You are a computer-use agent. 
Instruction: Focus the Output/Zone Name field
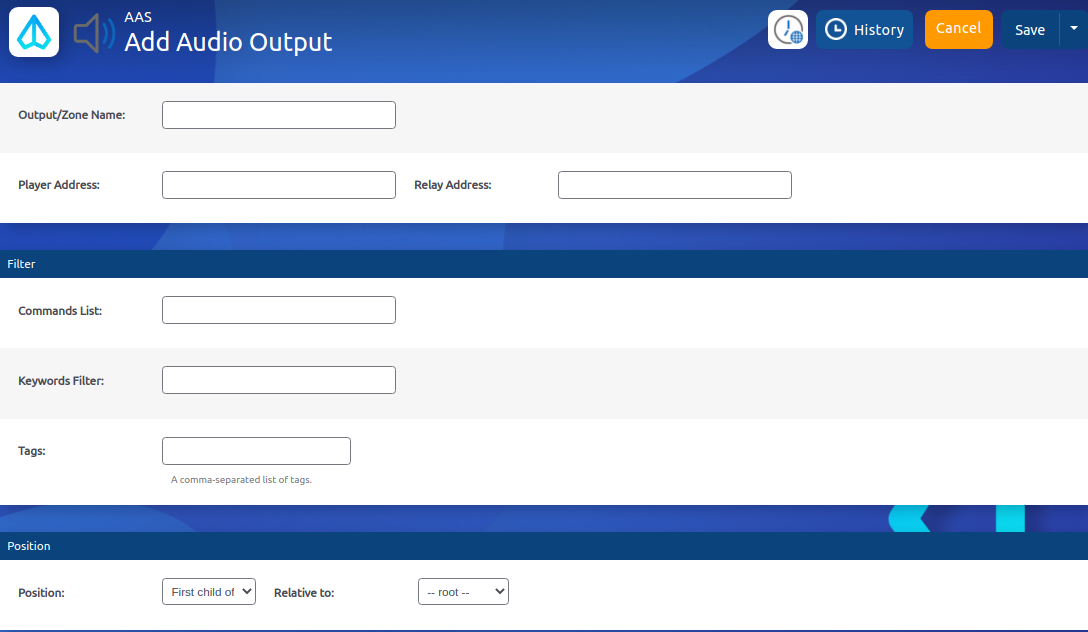coord(278,115)
